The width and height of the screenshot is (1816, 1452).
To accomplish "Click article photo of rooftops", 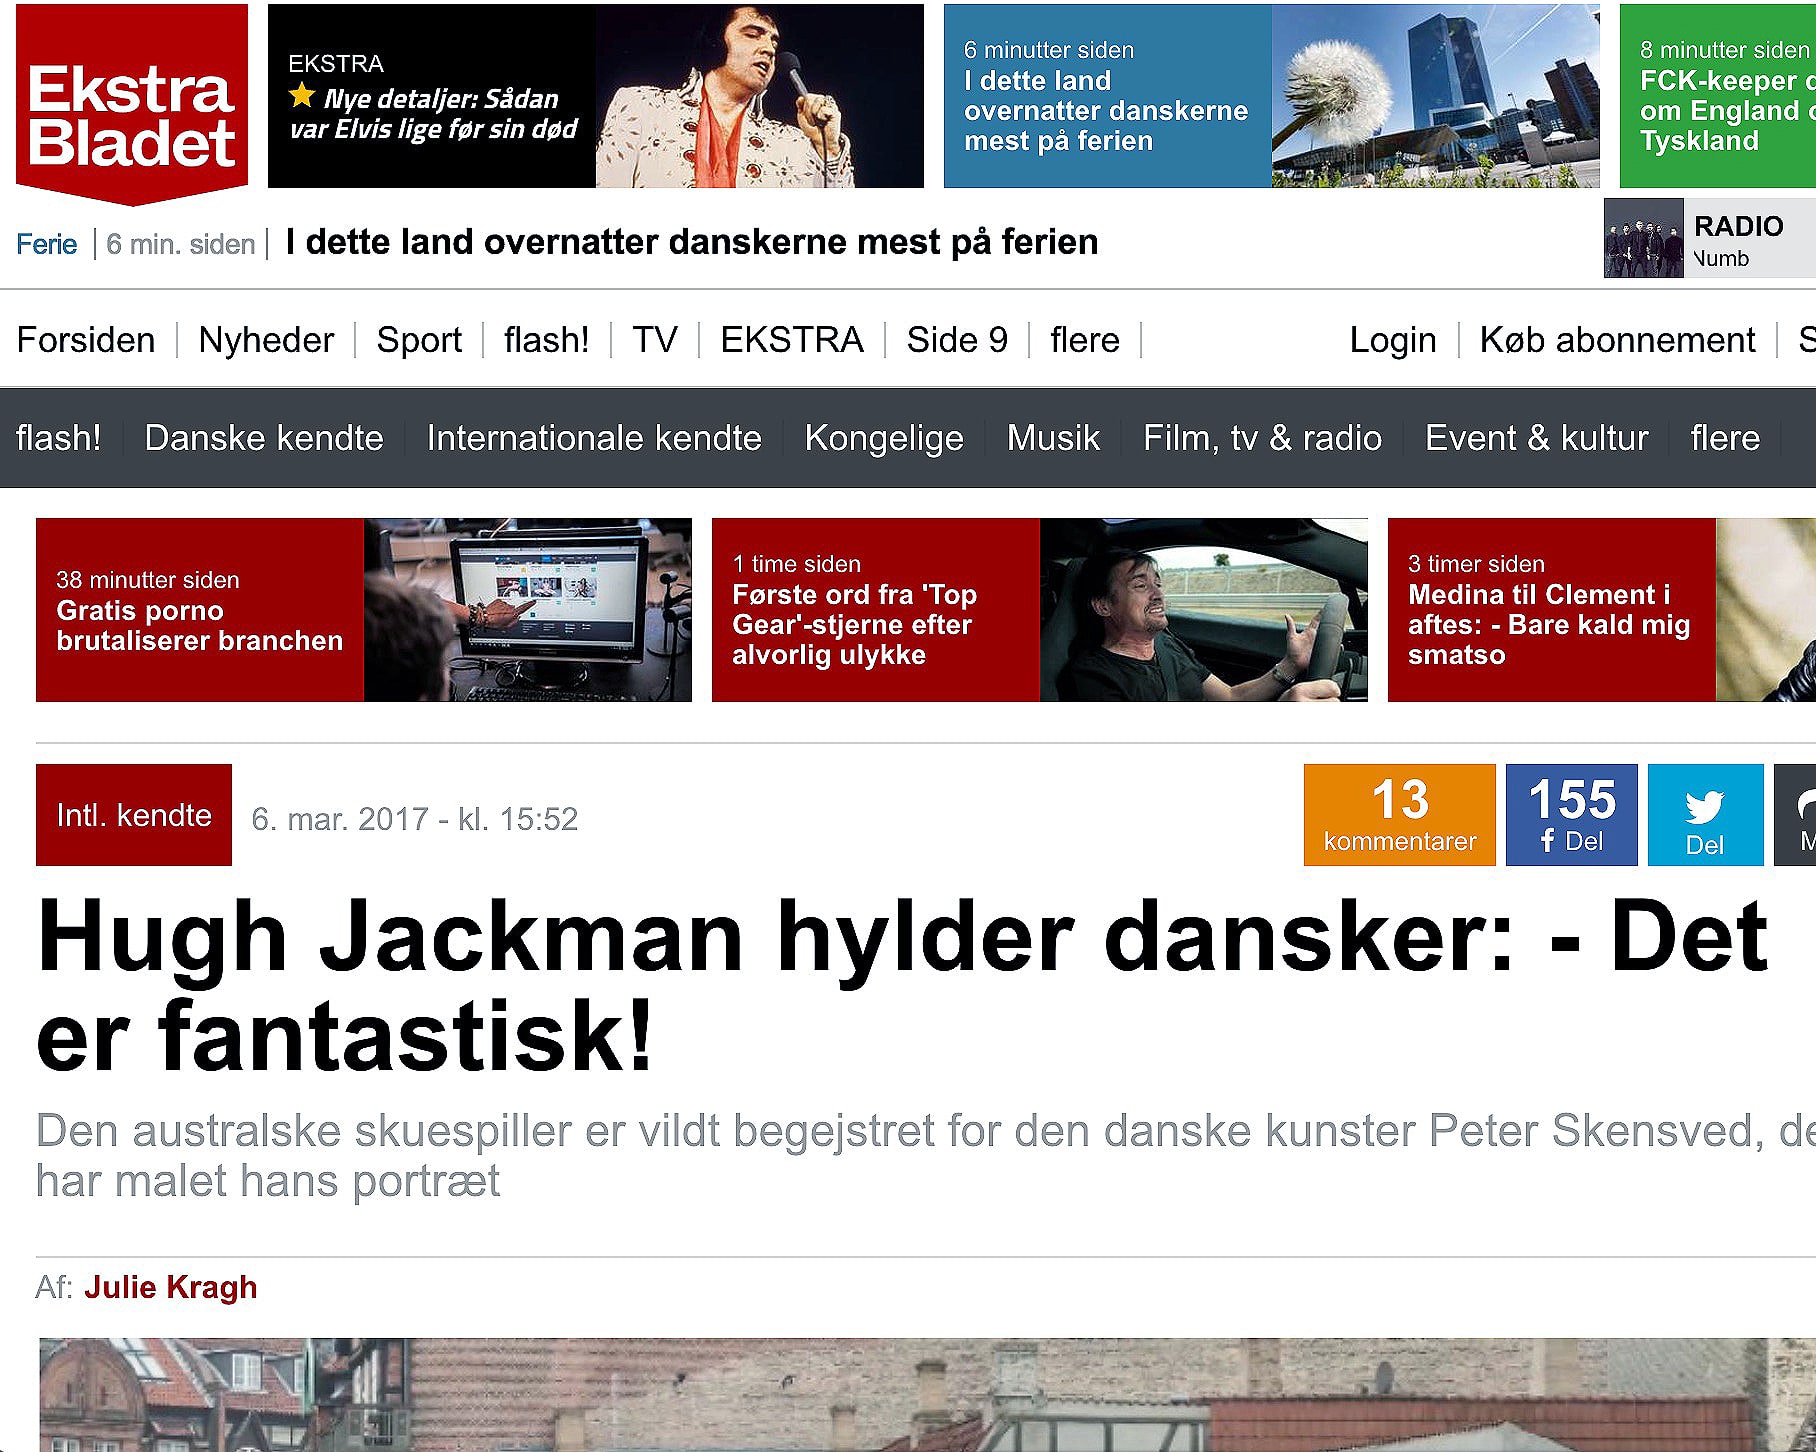I will pos(928,1395).
